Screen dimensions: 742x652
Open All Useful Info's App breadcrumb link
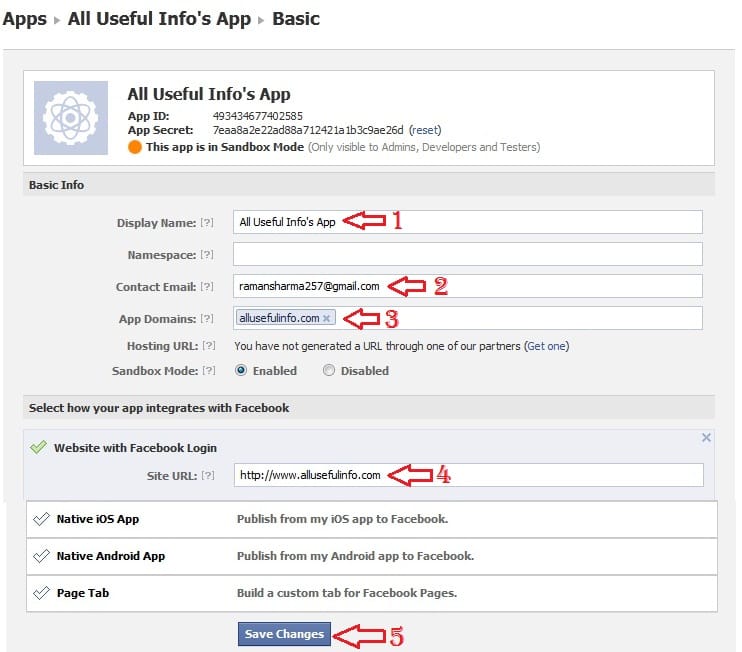159,19
